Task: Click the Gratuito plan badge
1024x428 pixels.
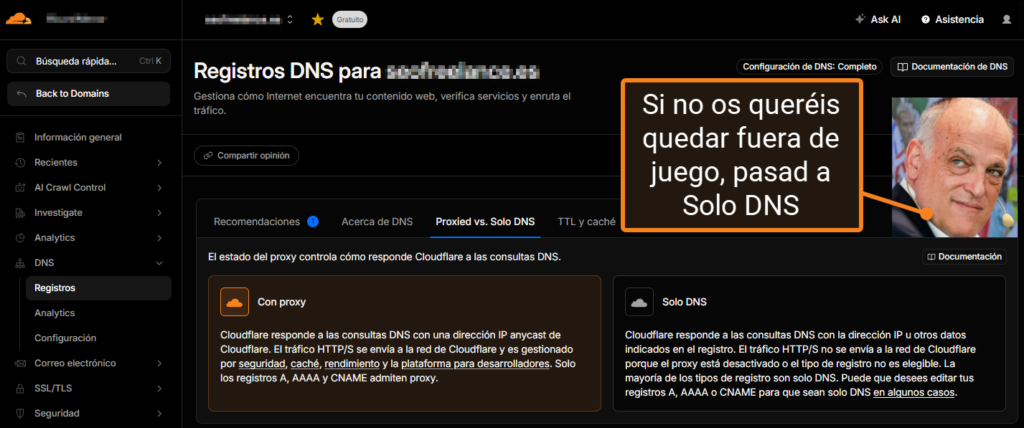Action: [x=349, y=20]
